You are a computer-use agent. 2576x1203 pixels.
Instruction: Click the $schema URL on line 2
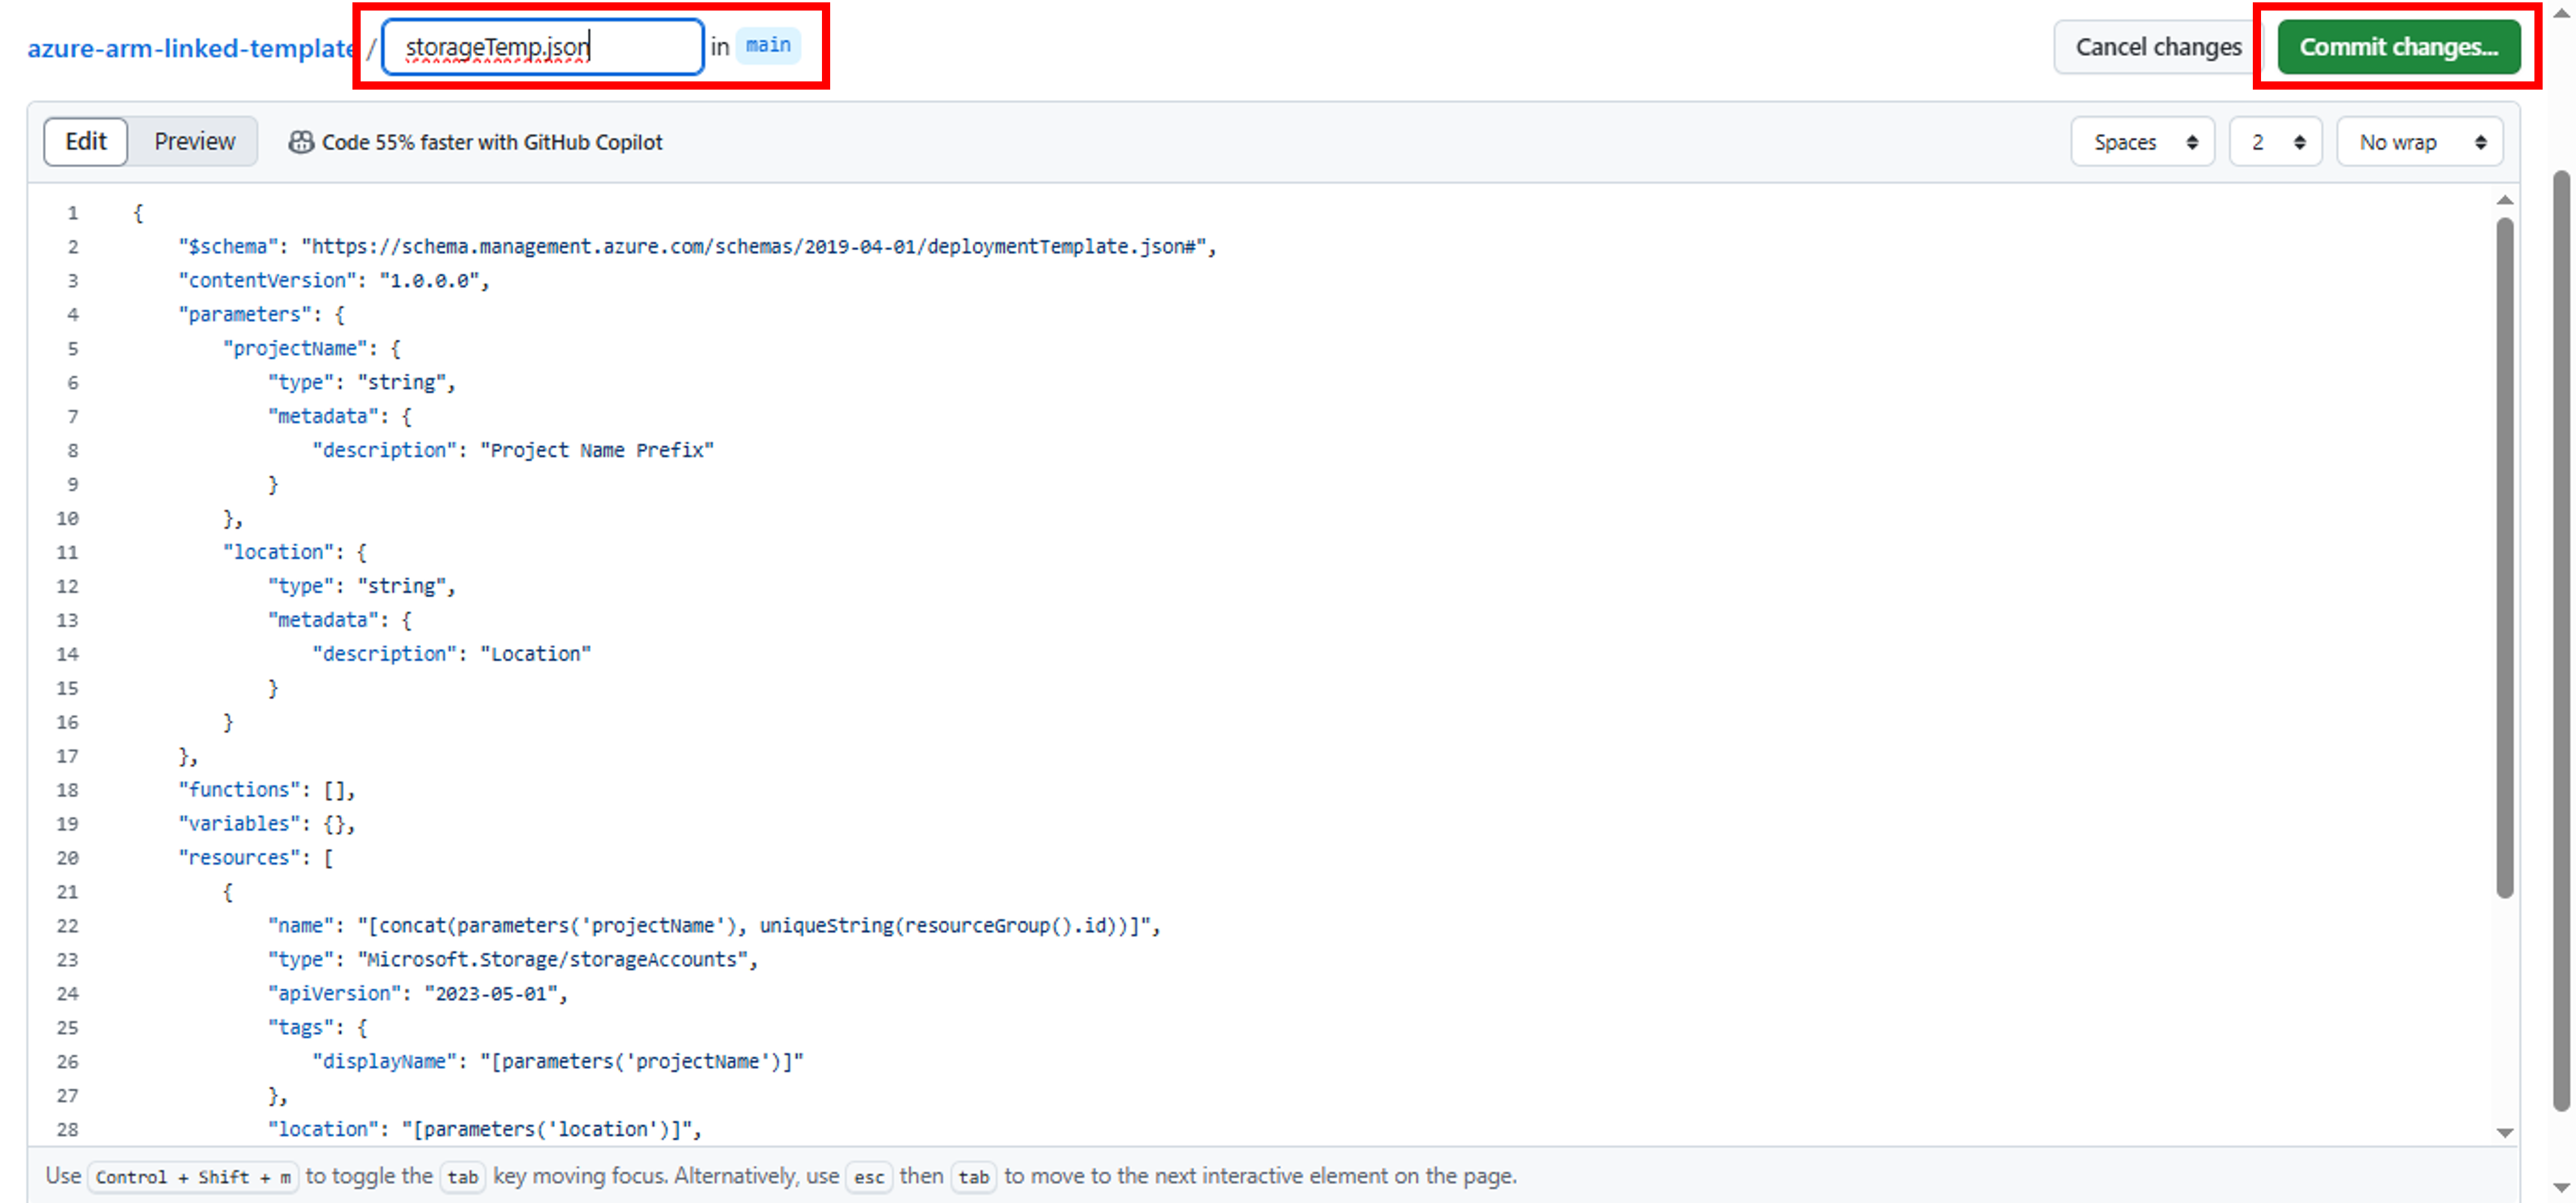pos(760,246)
